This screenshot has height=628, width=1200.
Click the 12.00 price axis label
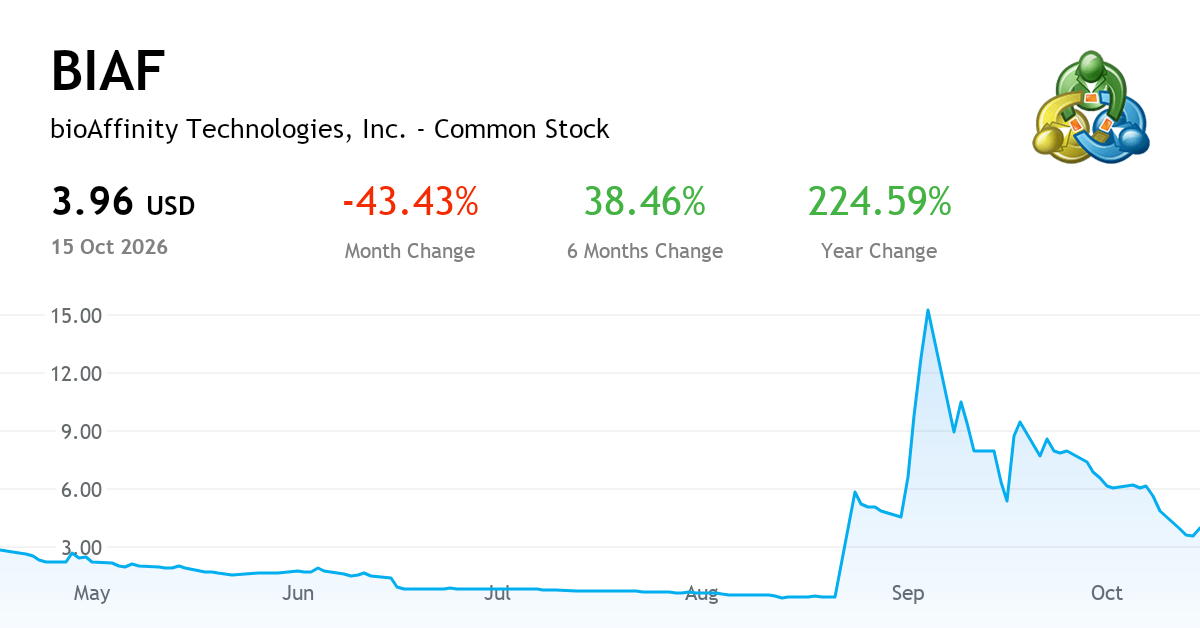(77, 374)
